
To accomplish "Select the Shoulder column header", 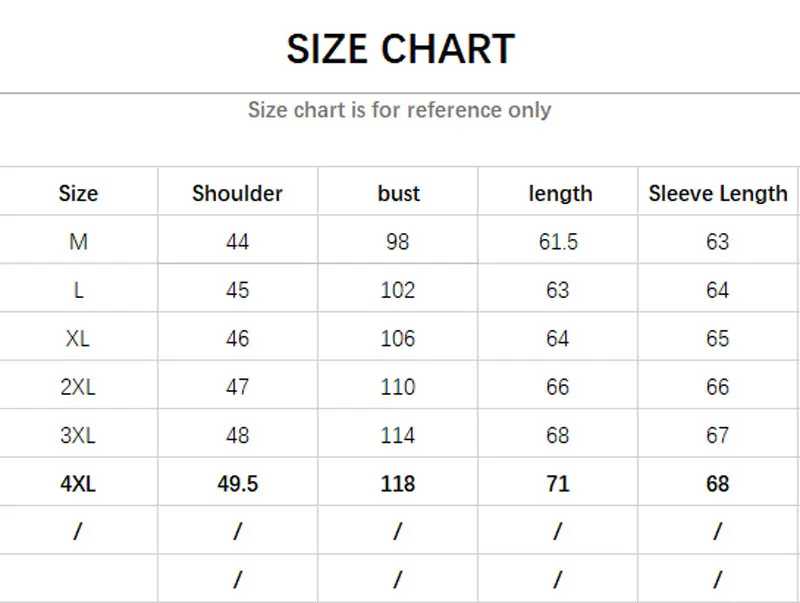I will (237, 193).
